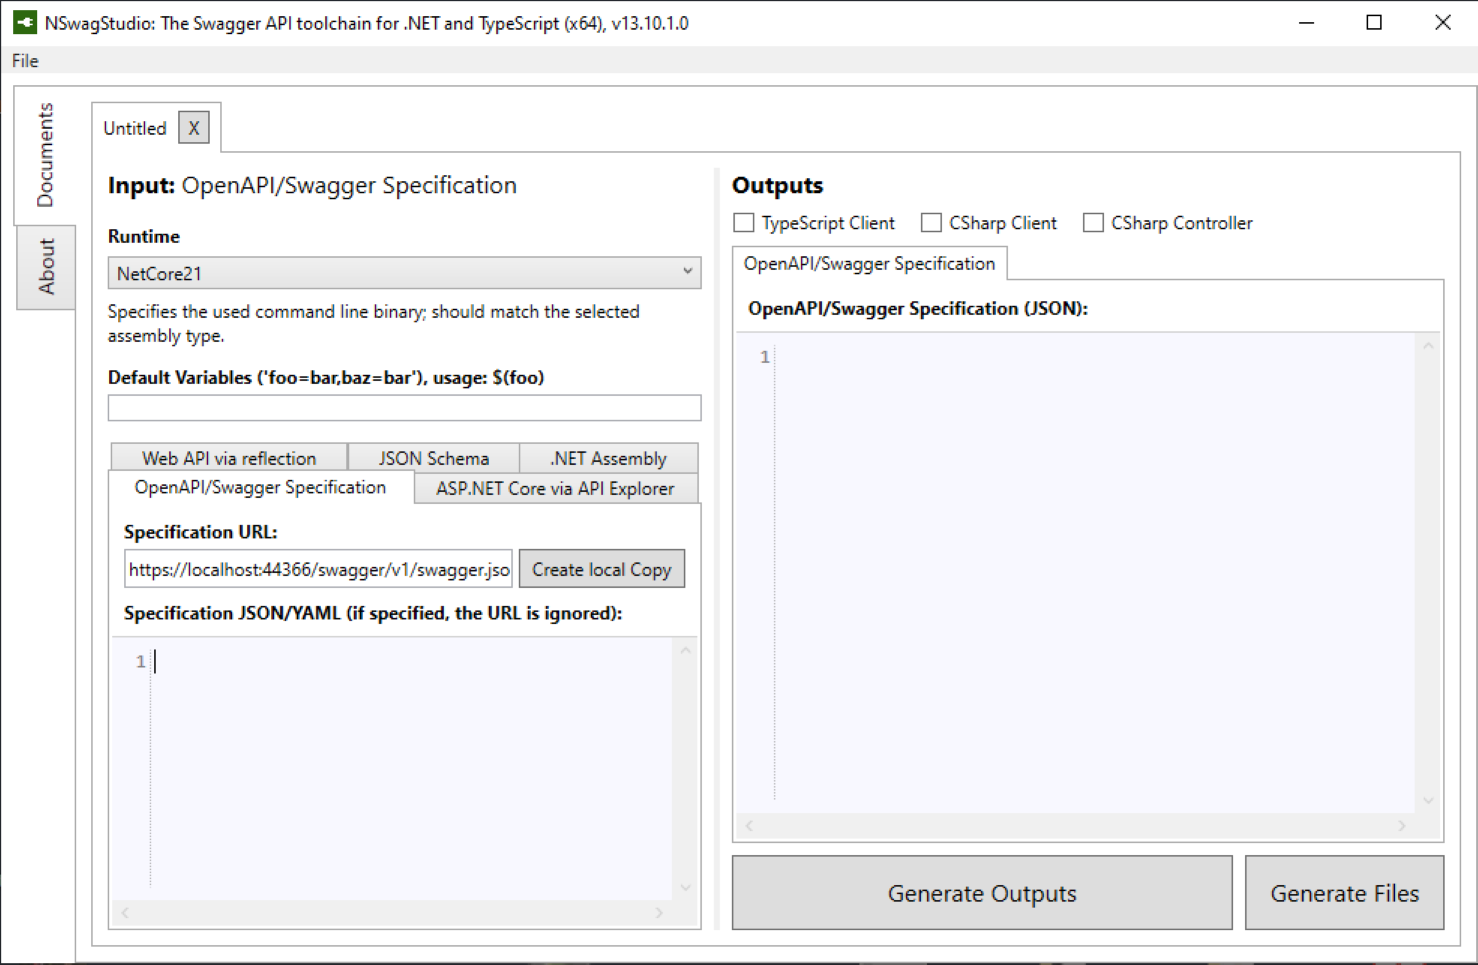The width and height of the screenshot is (1478, 965).
Task: Select the Untitled document tab
Action: click(x=135, y=128)
